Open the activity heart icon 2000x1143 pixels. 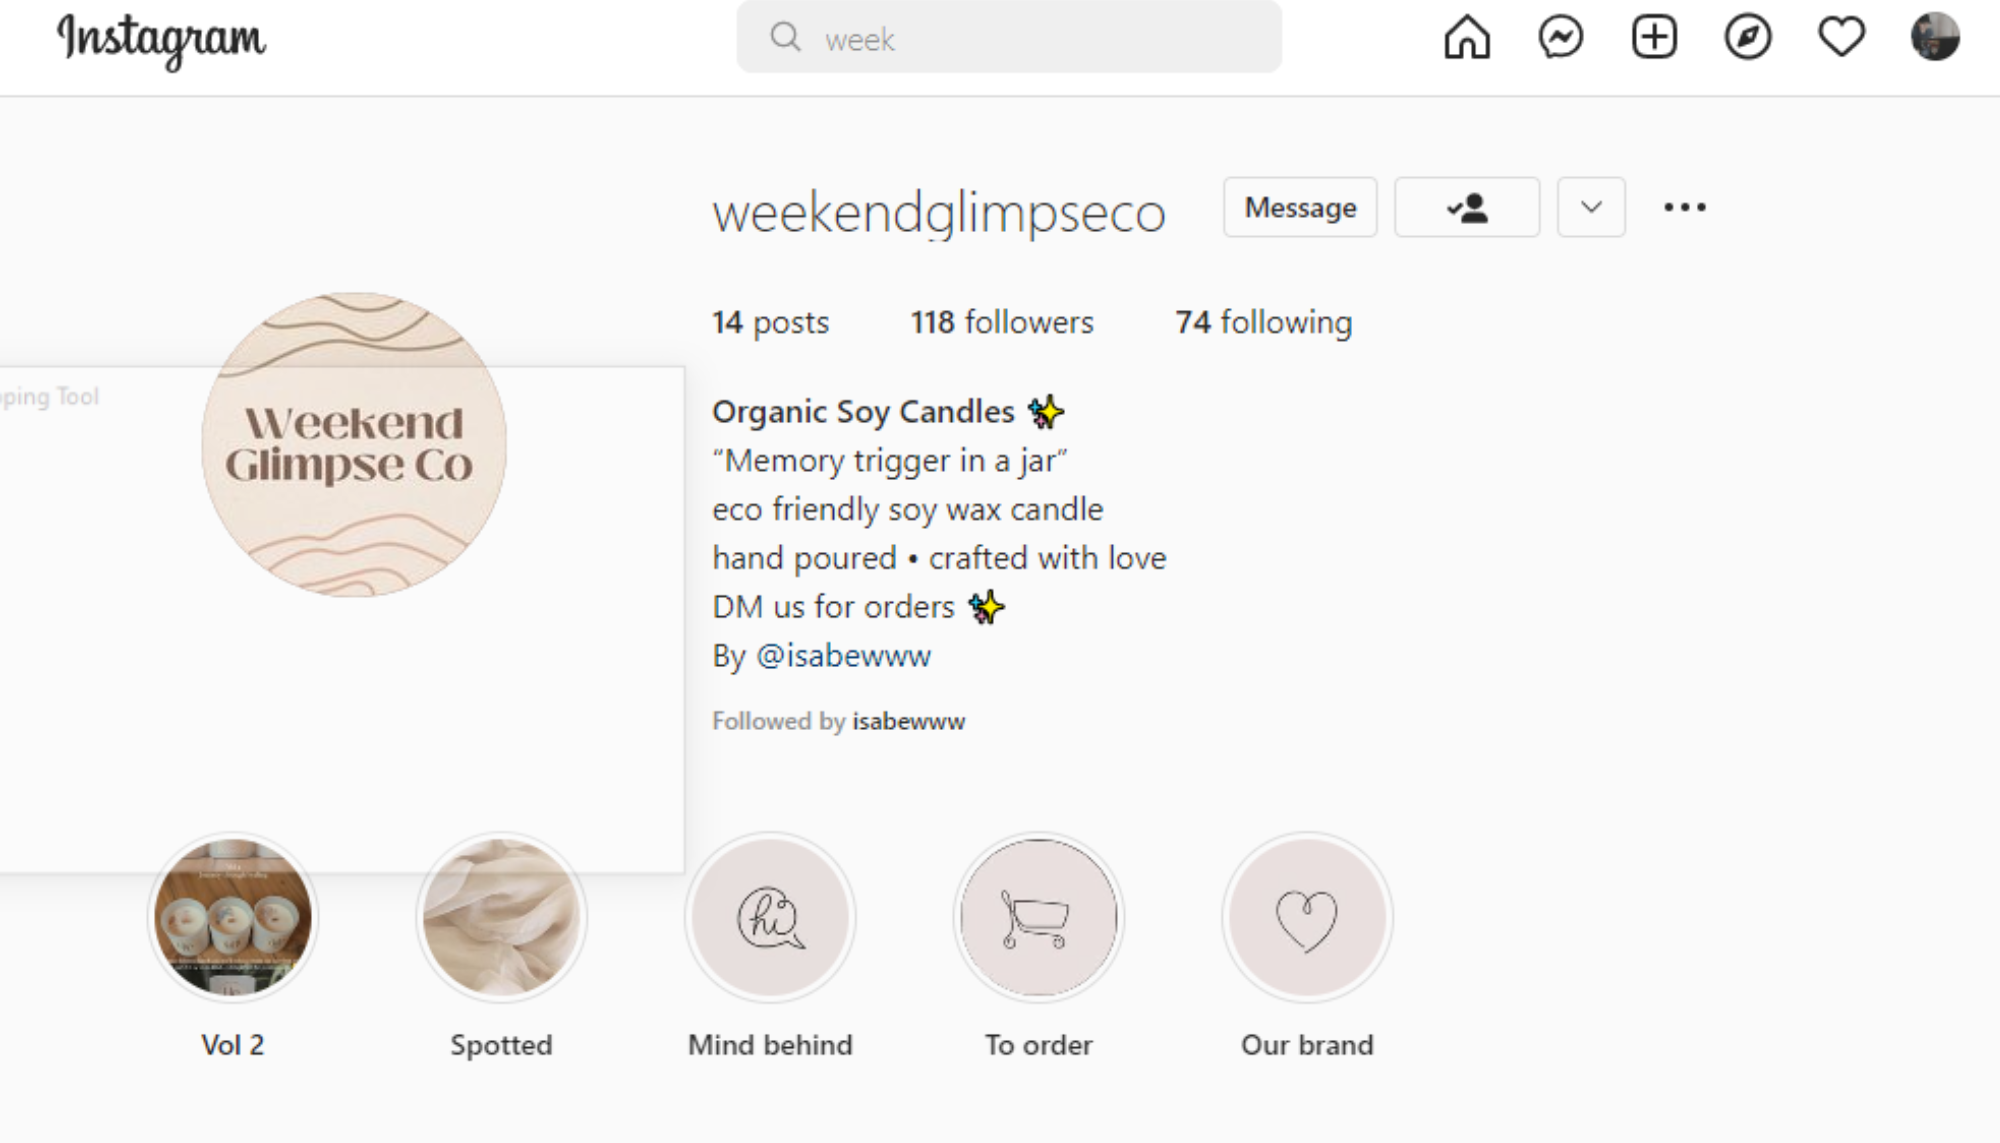[1841, 38]
